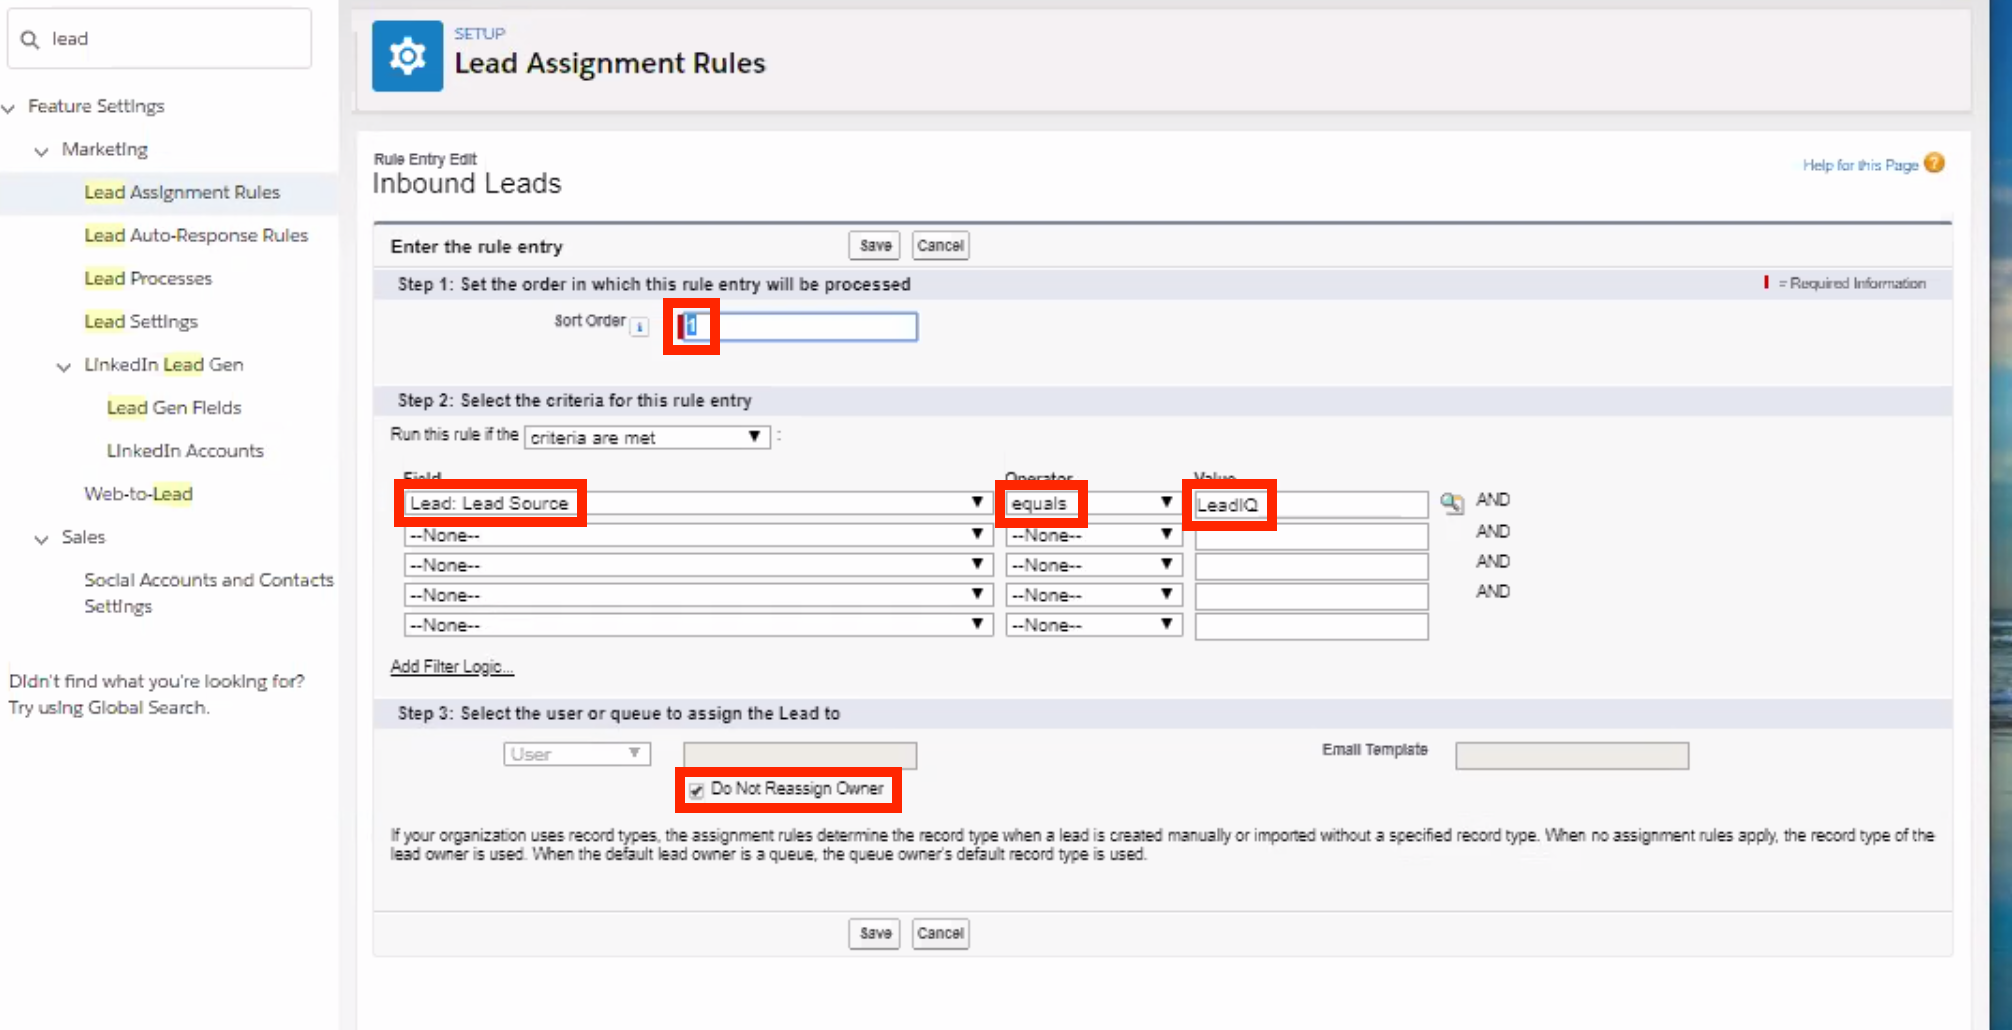2012x1030 pixels.
Task: Collapse the Marketing tree node
Action: pos(41,151)
